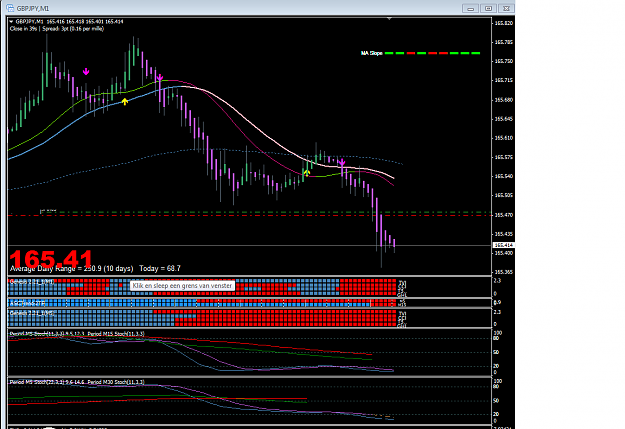625x429 pixels.
Task: Click the current price tag 165.414 on scale
Action: click(504, 245)
